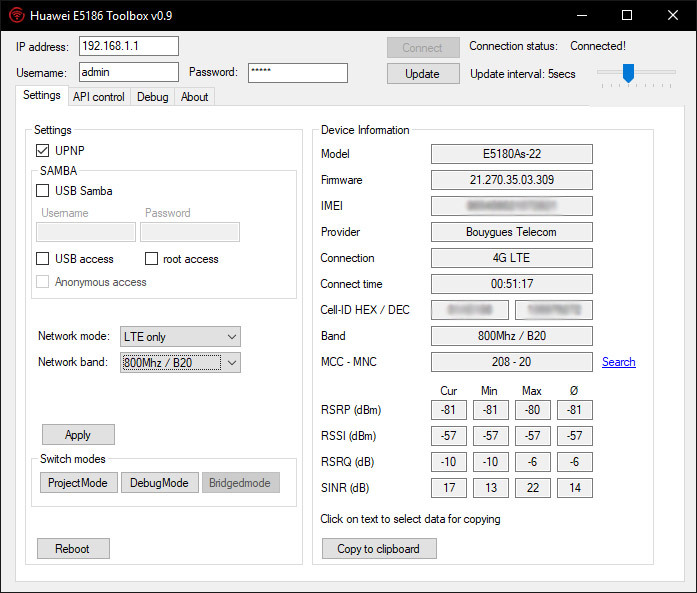The width and height of the screenshot is (697, 593).
Task: Select the Connection value 4G LTE
Action: point(512,258)
